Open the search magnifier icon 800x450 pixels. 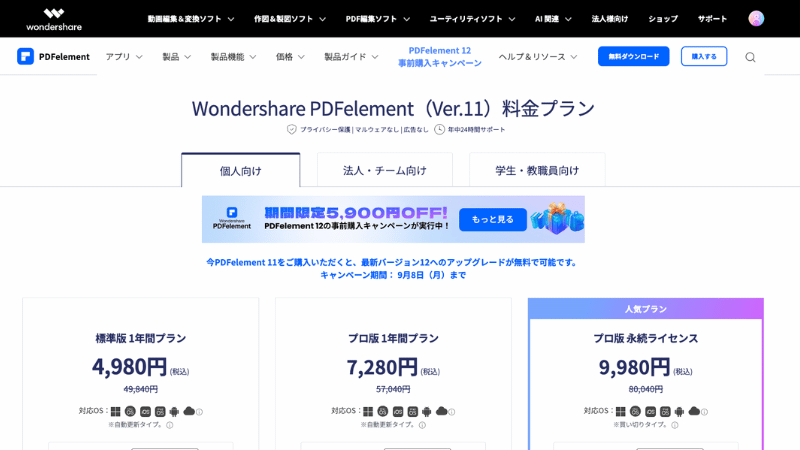[x=750, y=57]
